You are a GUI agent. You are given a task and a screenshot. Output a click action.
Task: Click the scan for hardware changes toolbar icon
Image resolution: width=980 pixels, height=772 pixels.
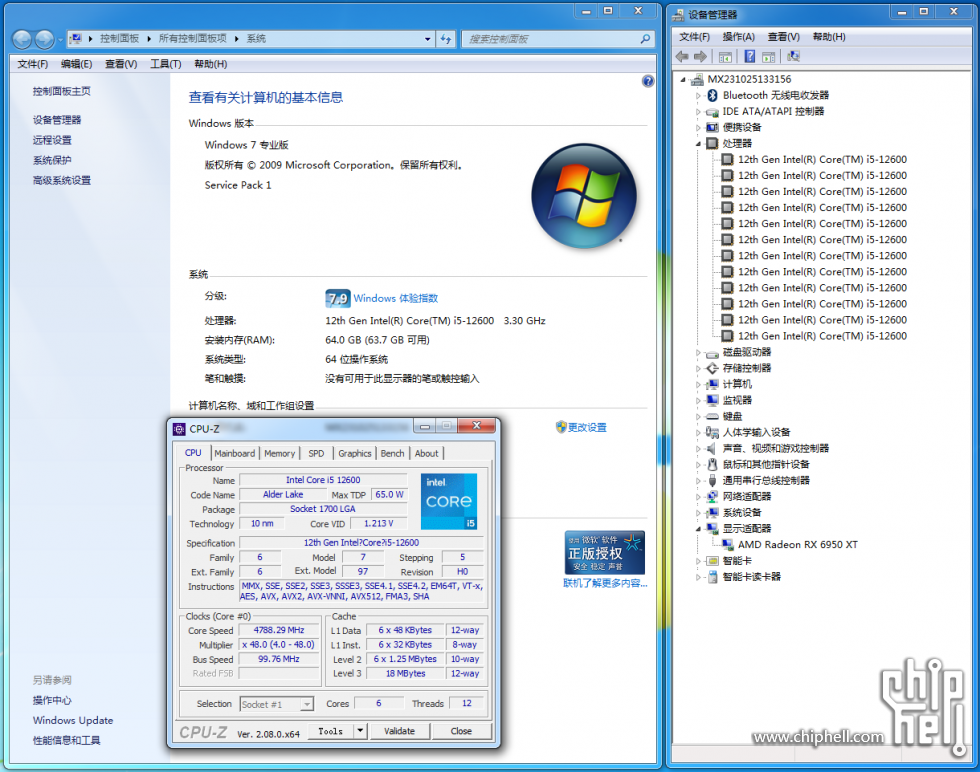[x=794, y=57]
